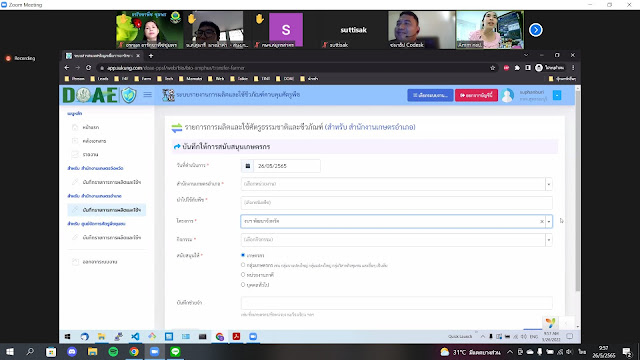The height and width of the screenshot is (360, 640).
Task: Open Windows search magnifier on taskbar
Action: 30,352
